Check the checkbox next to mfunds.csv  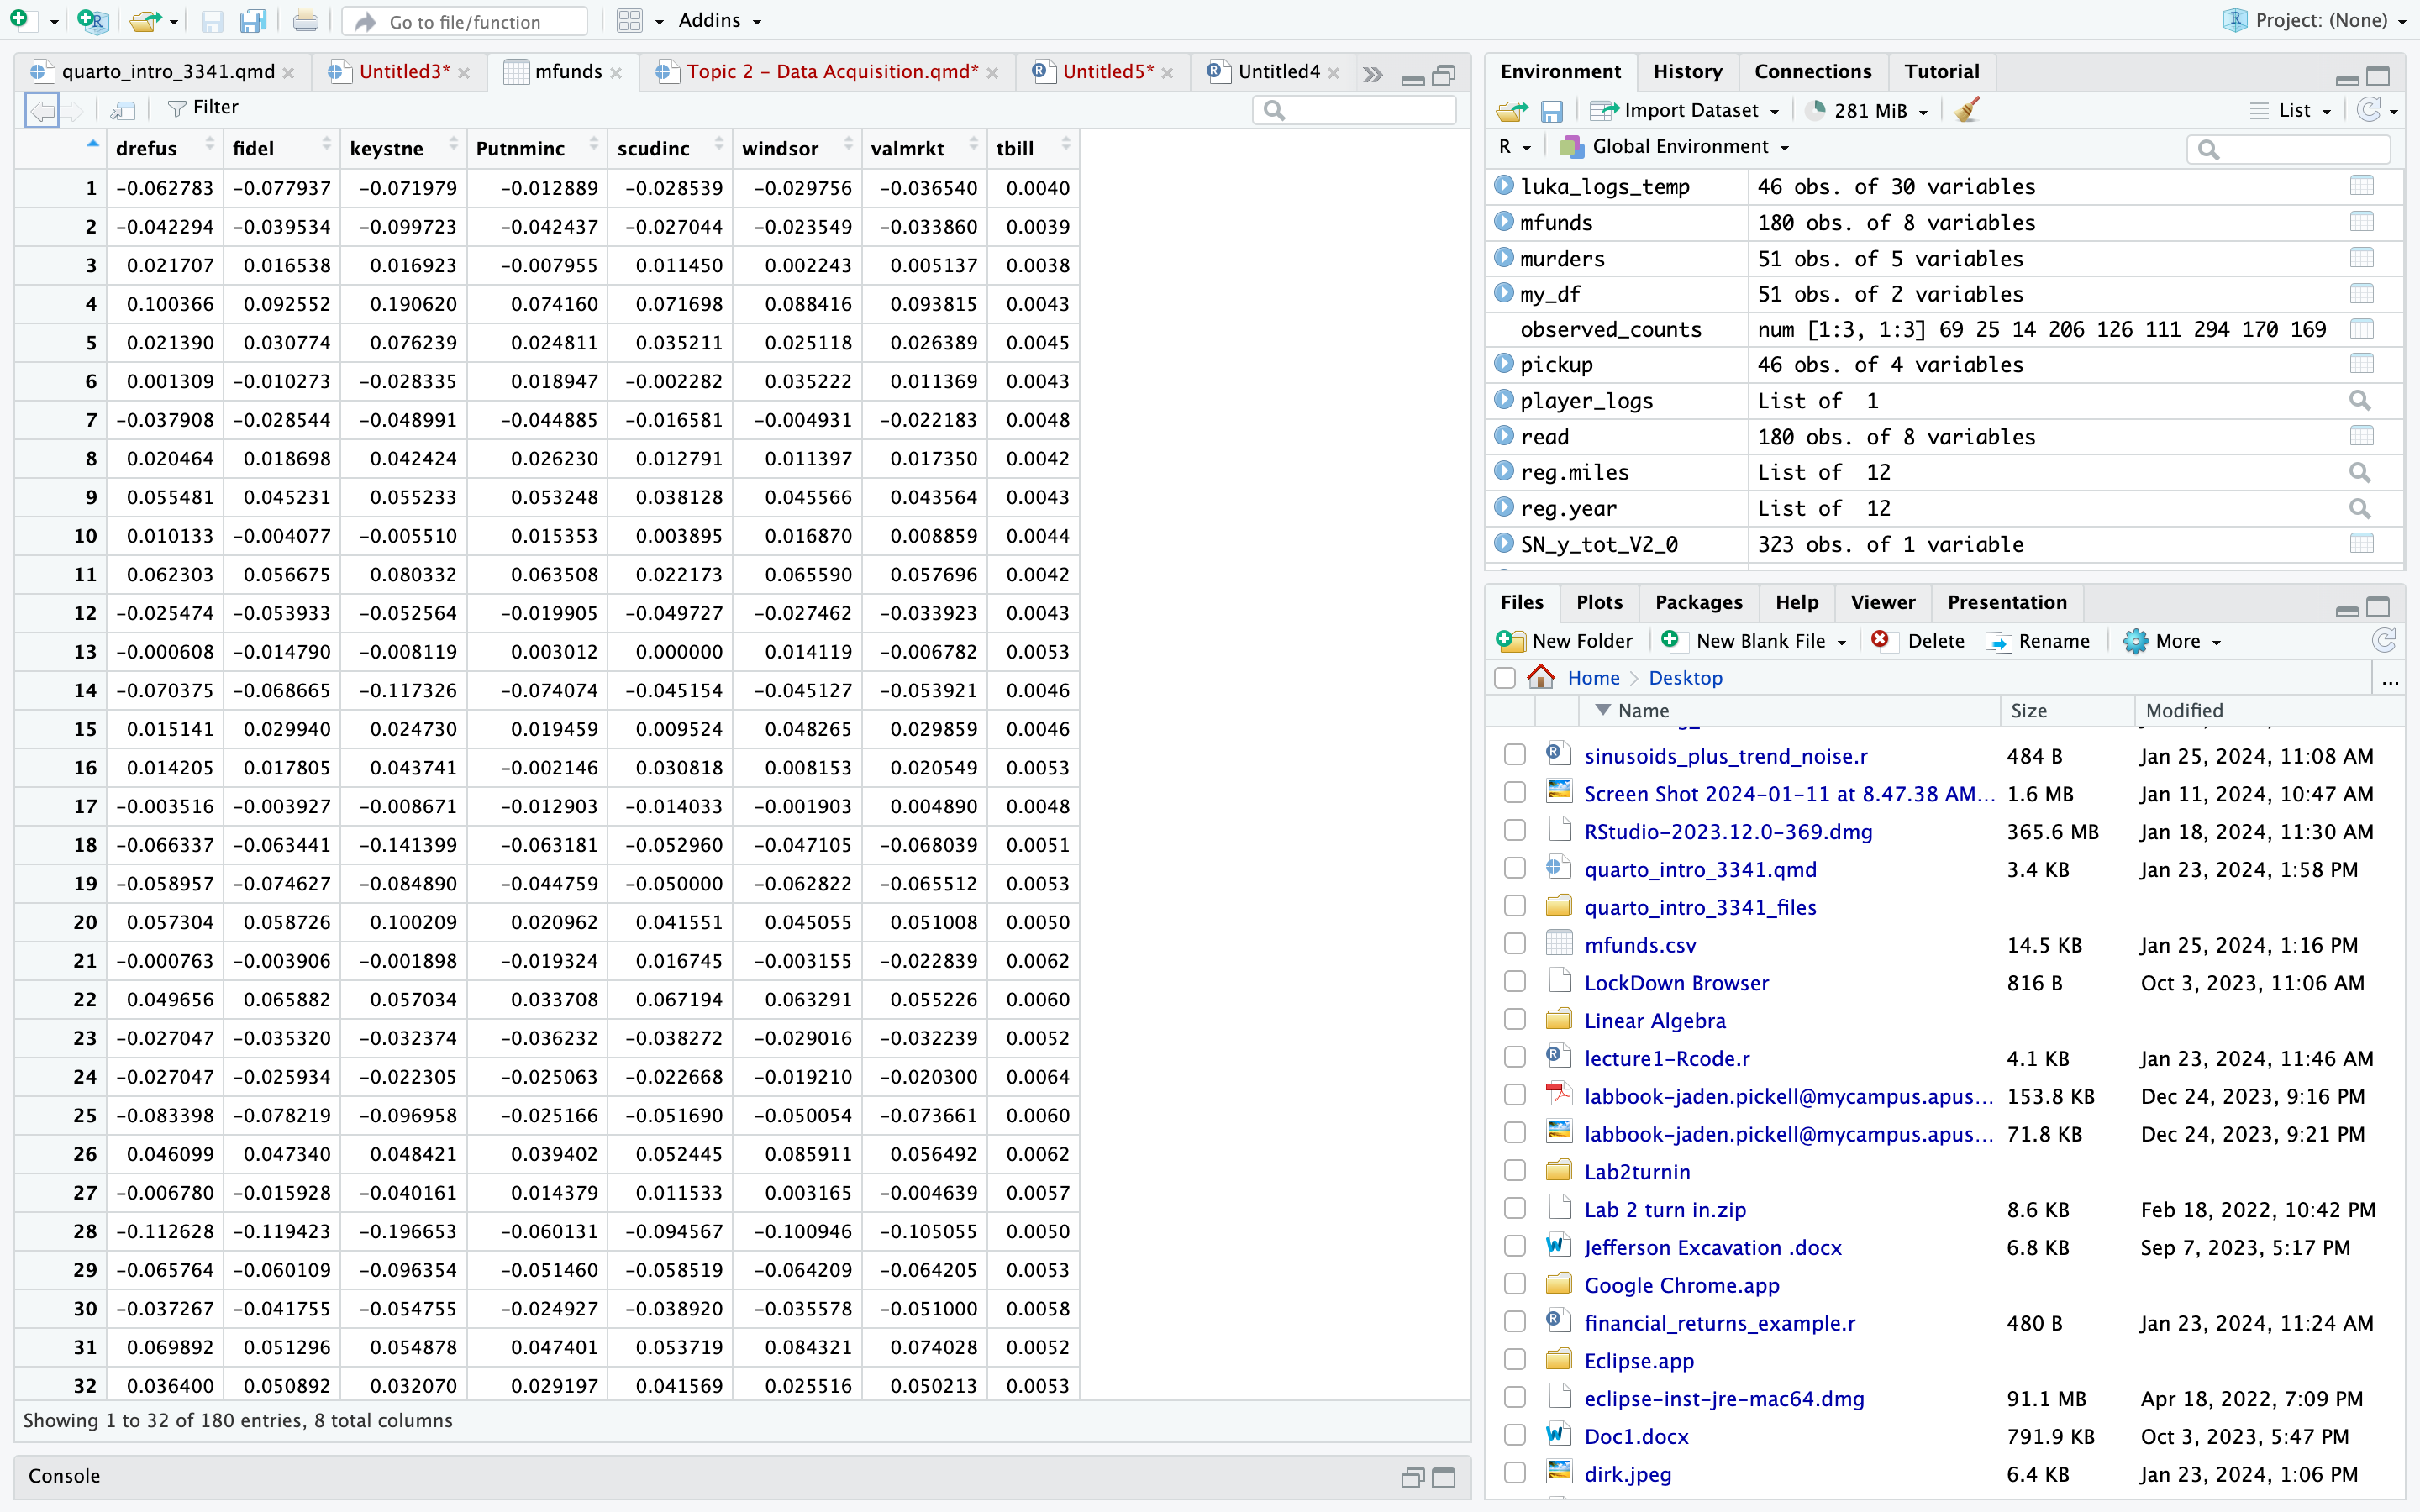point(1514,943)
